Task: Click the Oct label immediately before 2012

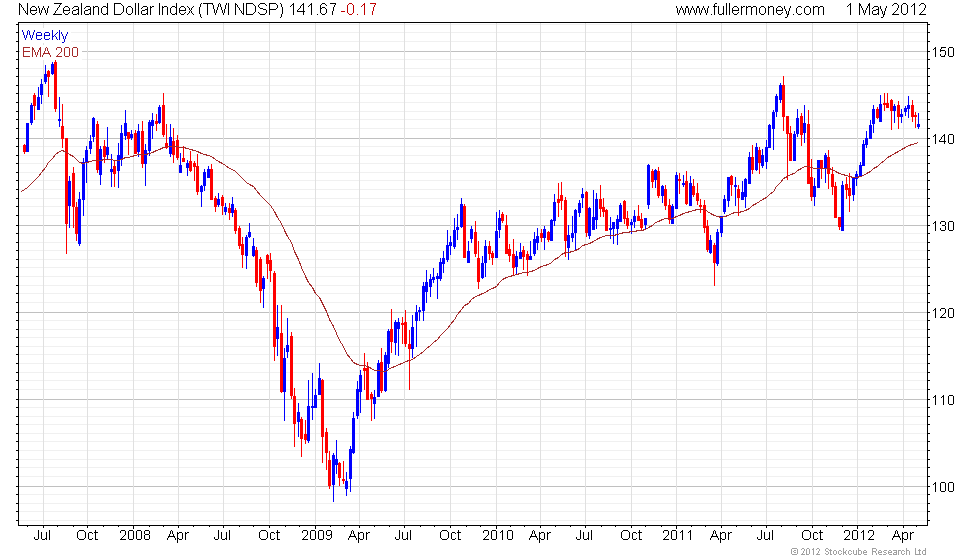Action: [812, 535]
